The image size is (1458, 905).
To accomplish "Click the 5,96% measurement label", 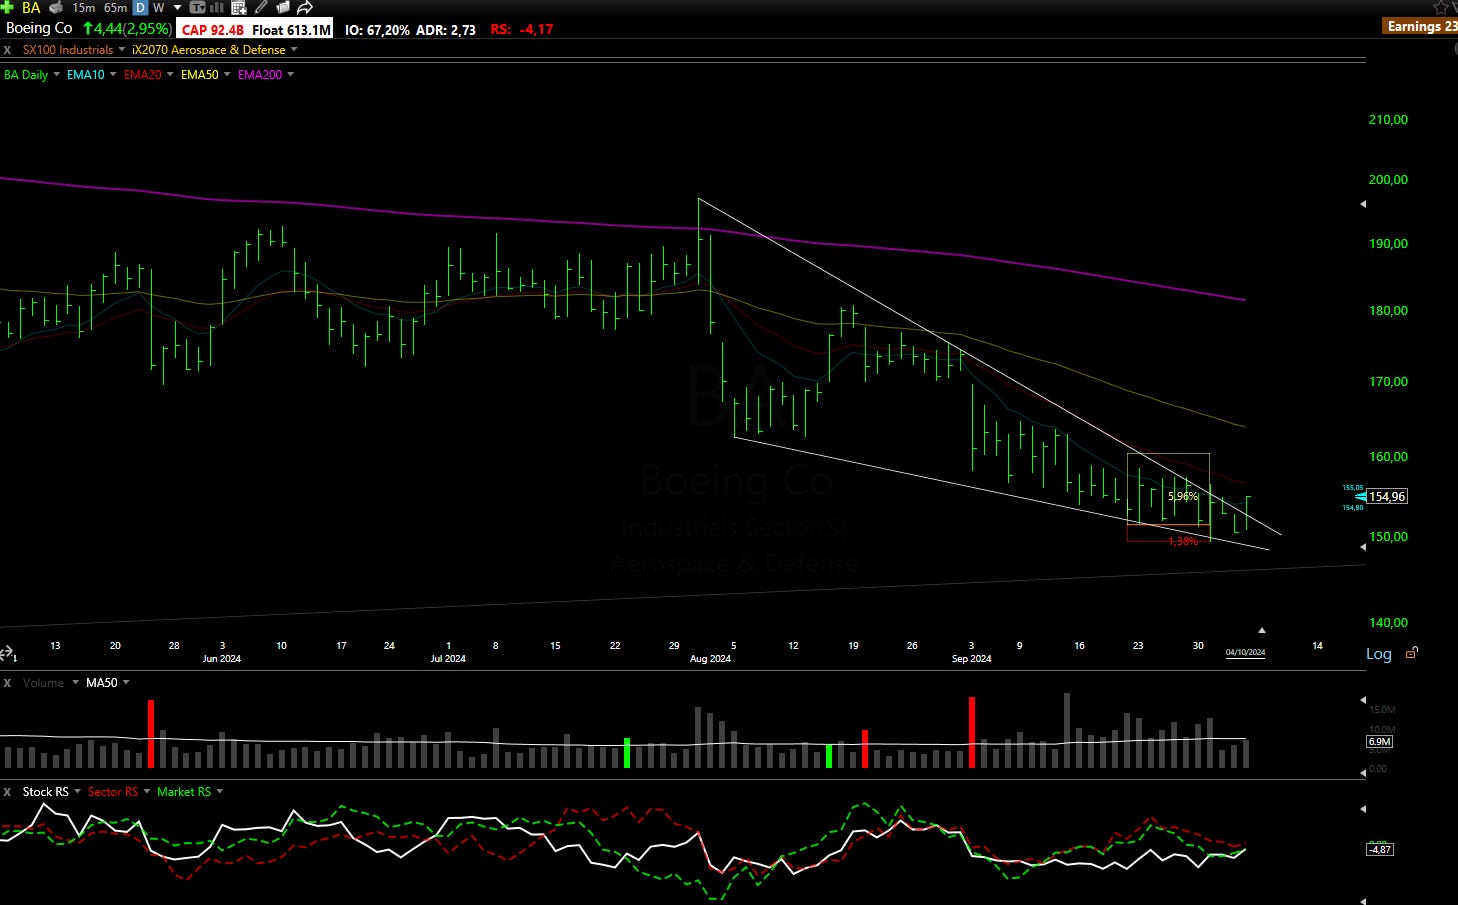I will click(x=1183, y=496).
